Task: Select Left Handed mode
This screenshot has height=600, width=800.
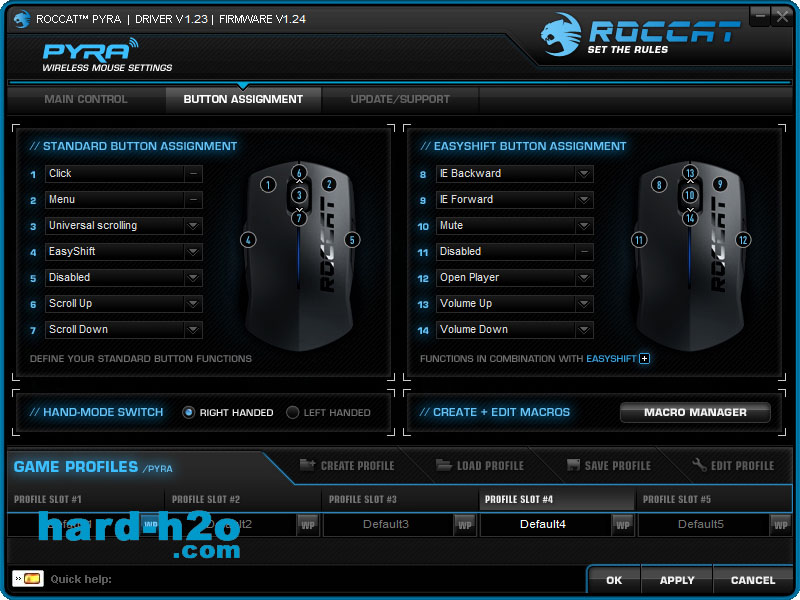Action: [292, 412]
